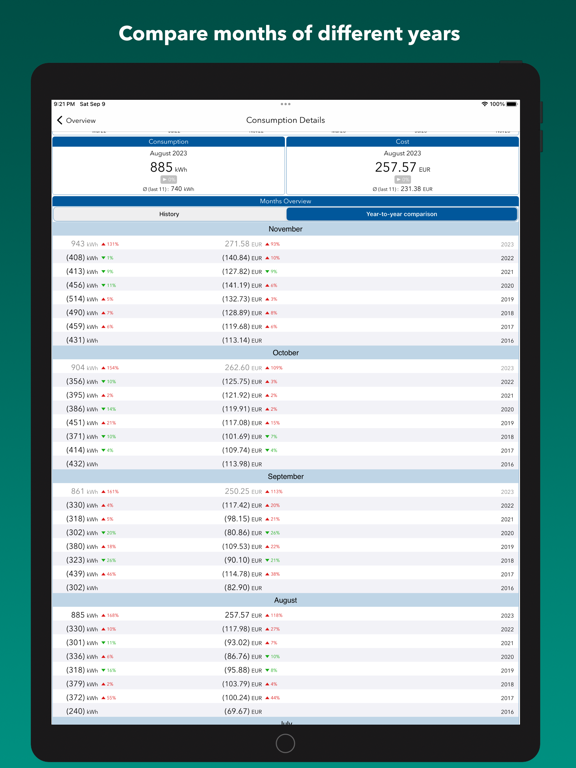Select the (113.14) EUR cost value
This screenshot has width=576, height=768.
point(242,340)
